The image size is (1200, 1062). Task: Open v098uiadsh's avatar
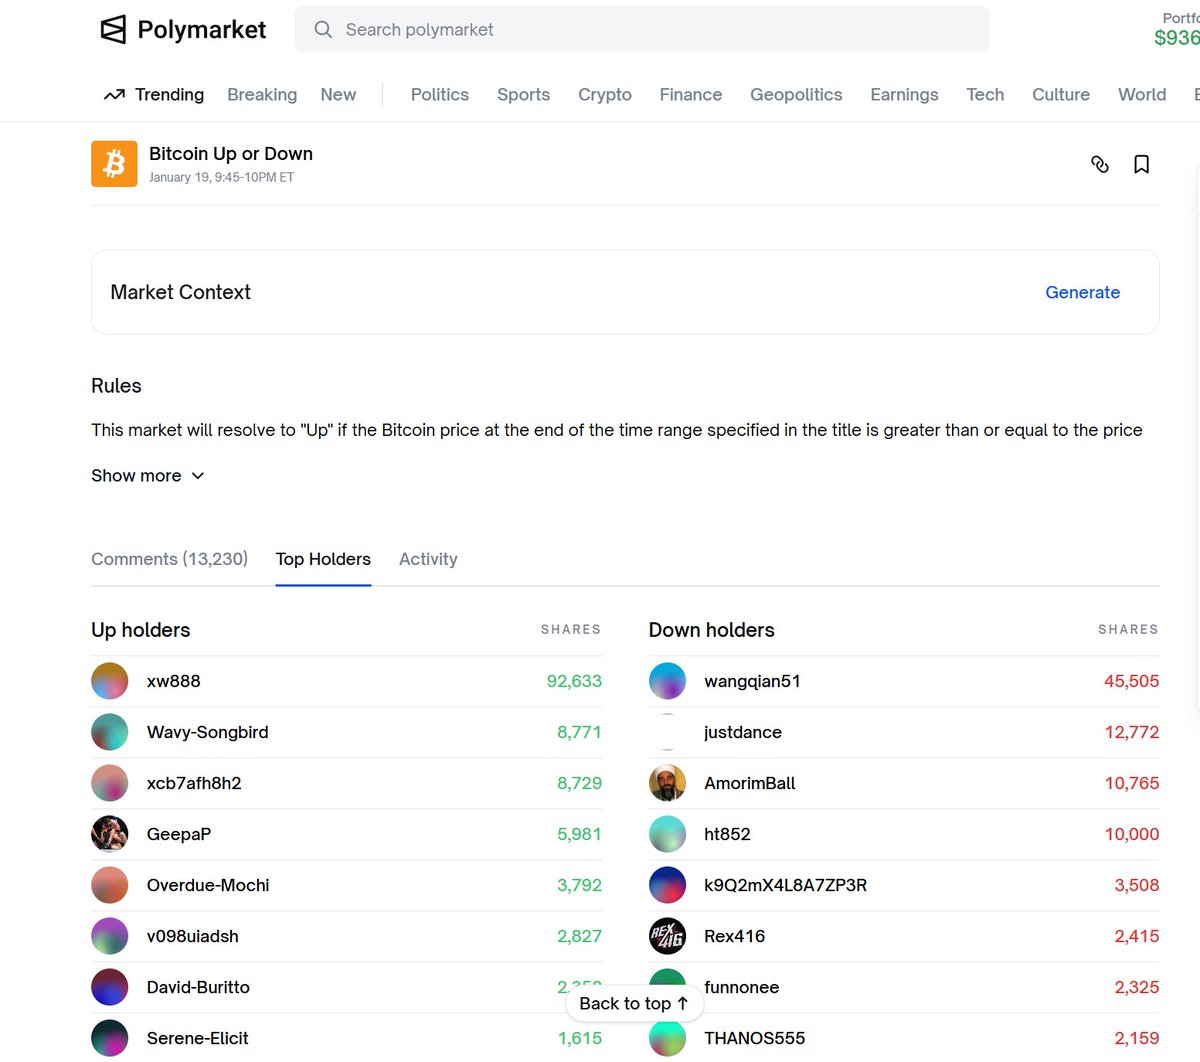coord(110,936)
